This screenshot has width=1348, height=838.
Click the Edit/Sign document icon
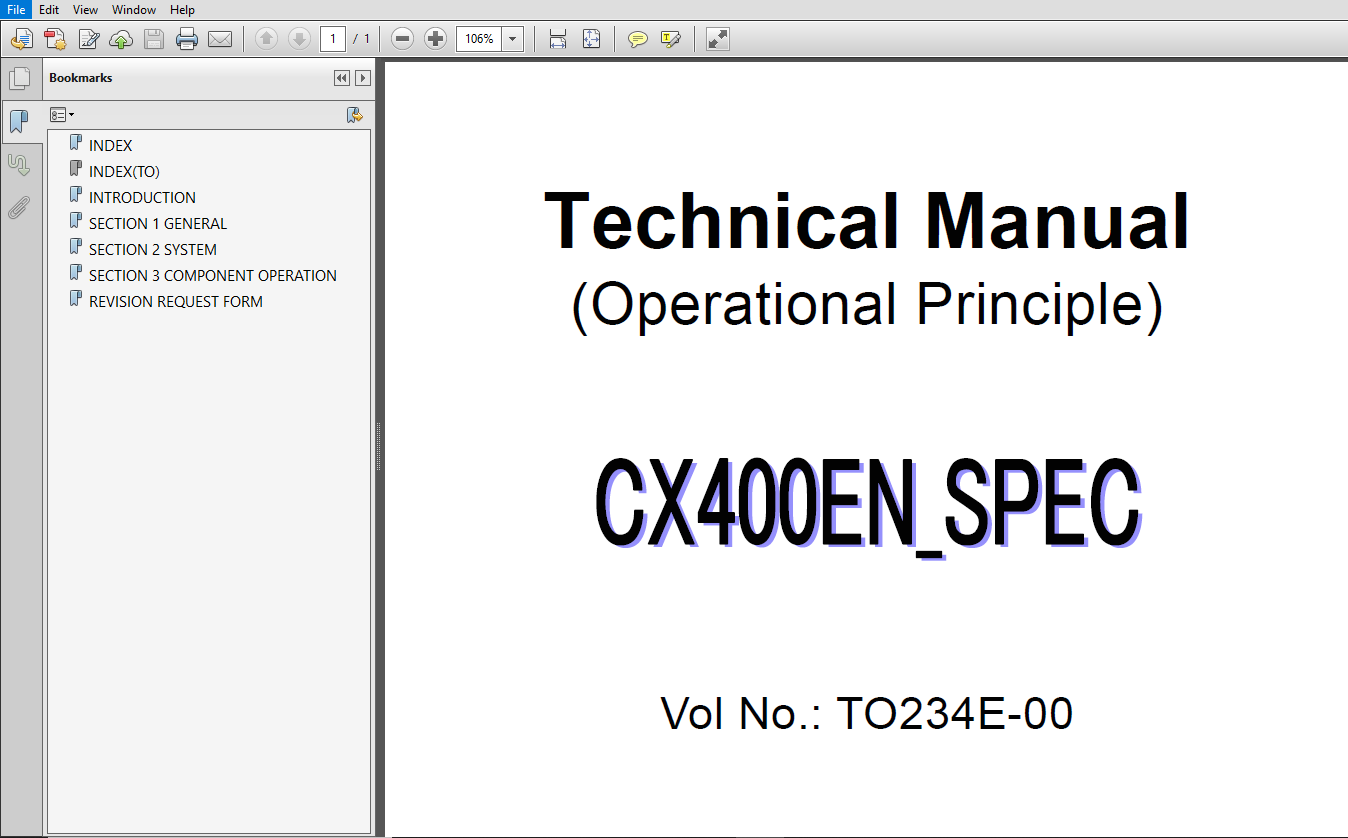(89, 39)
